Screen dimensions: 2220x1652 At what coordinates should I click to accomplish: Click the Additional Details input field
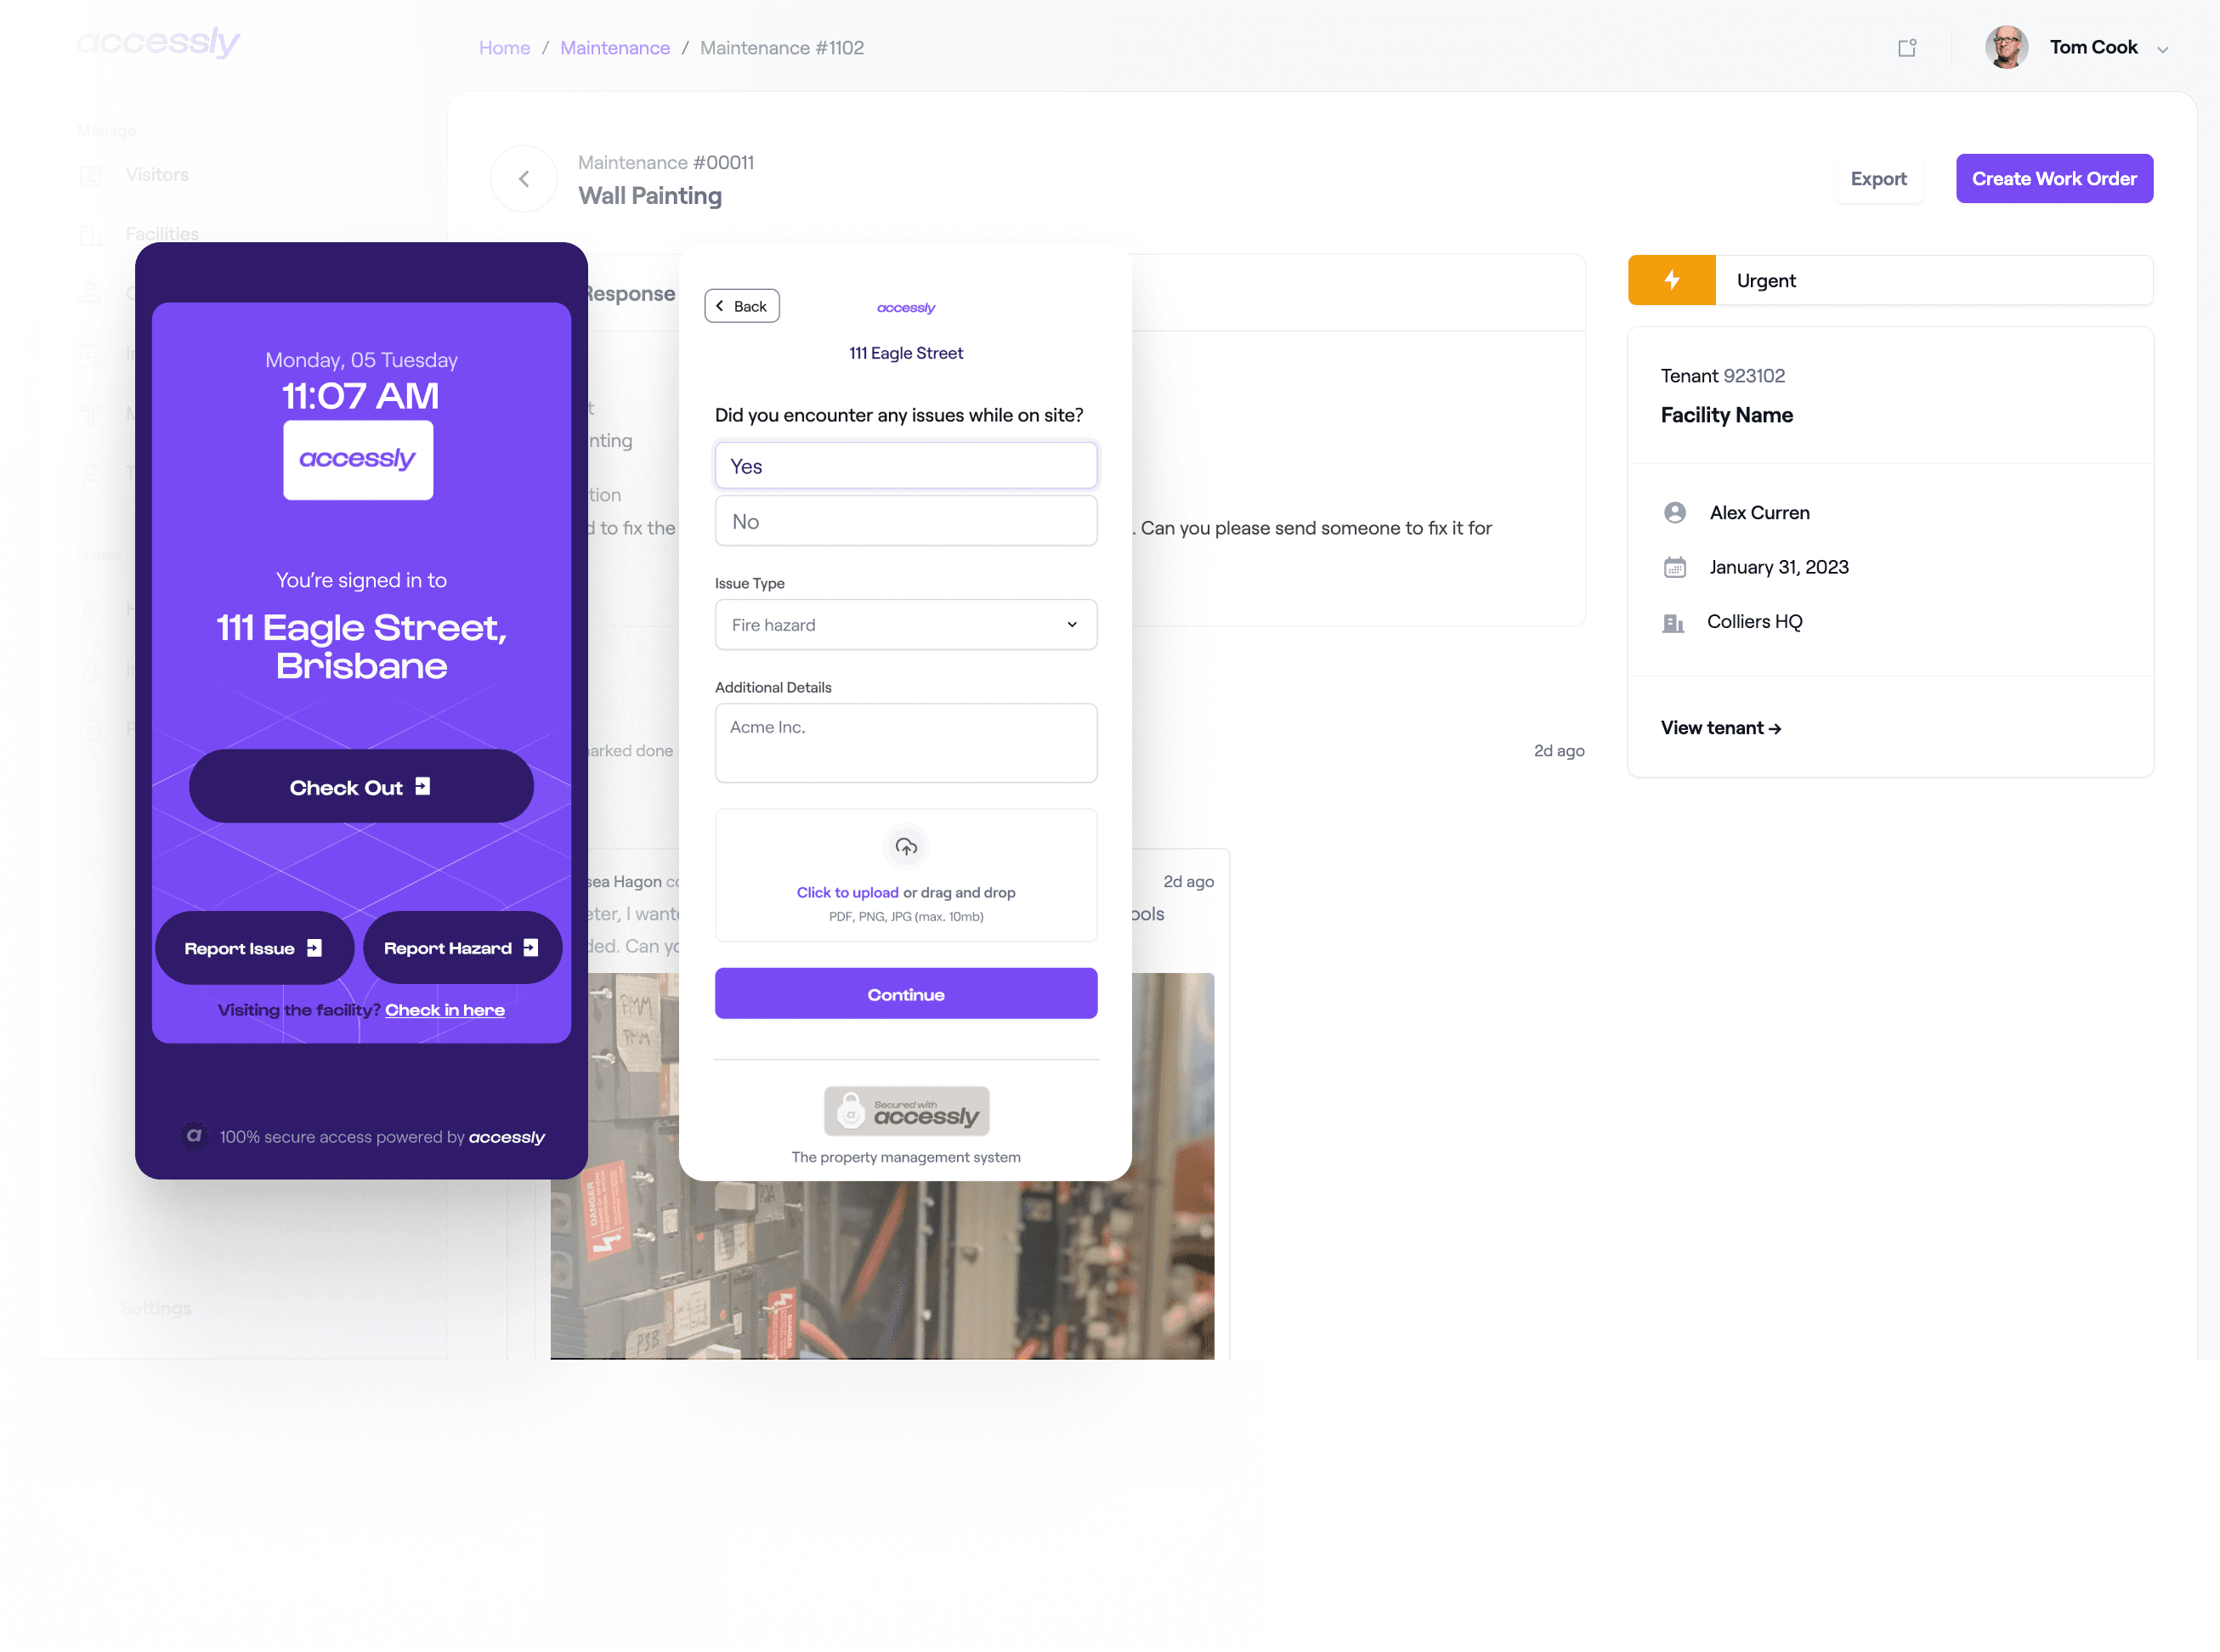[x=904, y=743]
